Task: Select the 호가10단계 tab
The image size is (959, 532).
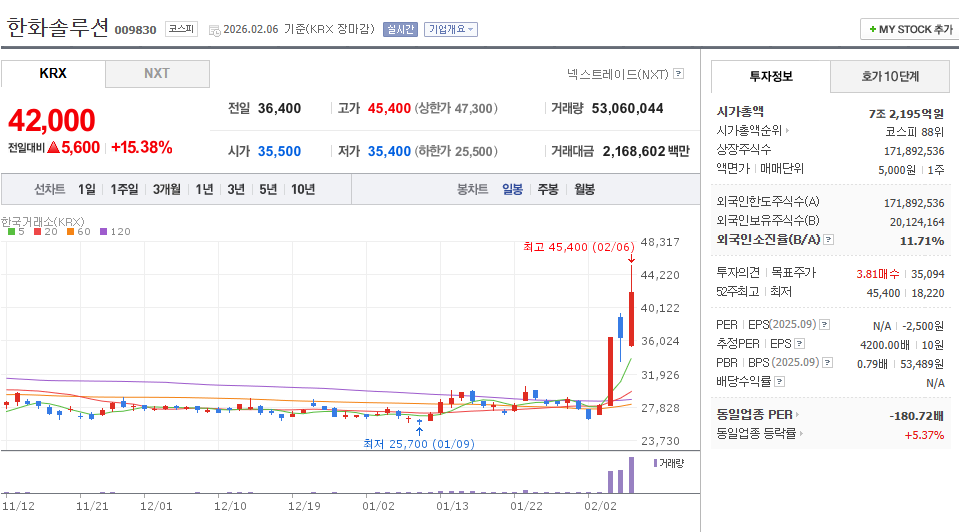Action: pyautogui.click(x=890, y=76)
